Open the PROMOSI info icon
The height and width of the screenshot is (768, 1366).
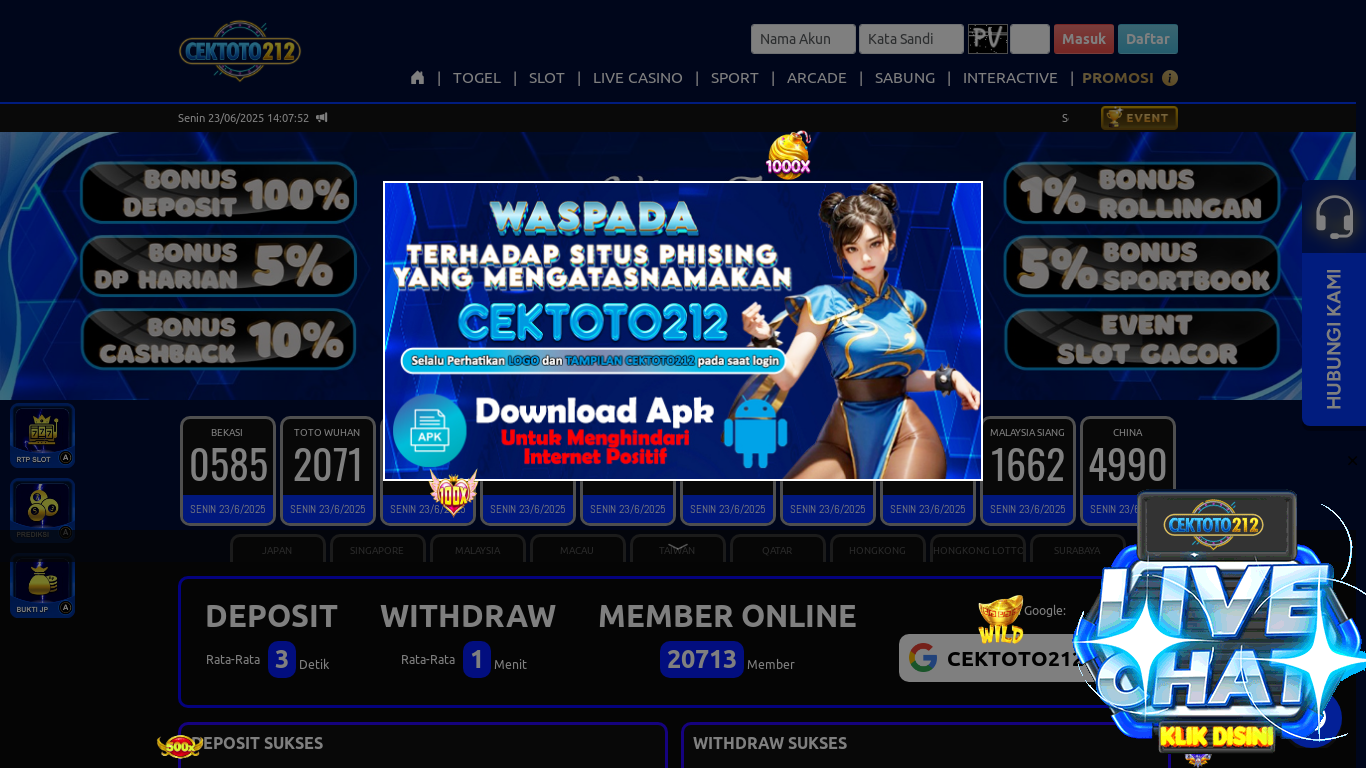coord(1170,78)
